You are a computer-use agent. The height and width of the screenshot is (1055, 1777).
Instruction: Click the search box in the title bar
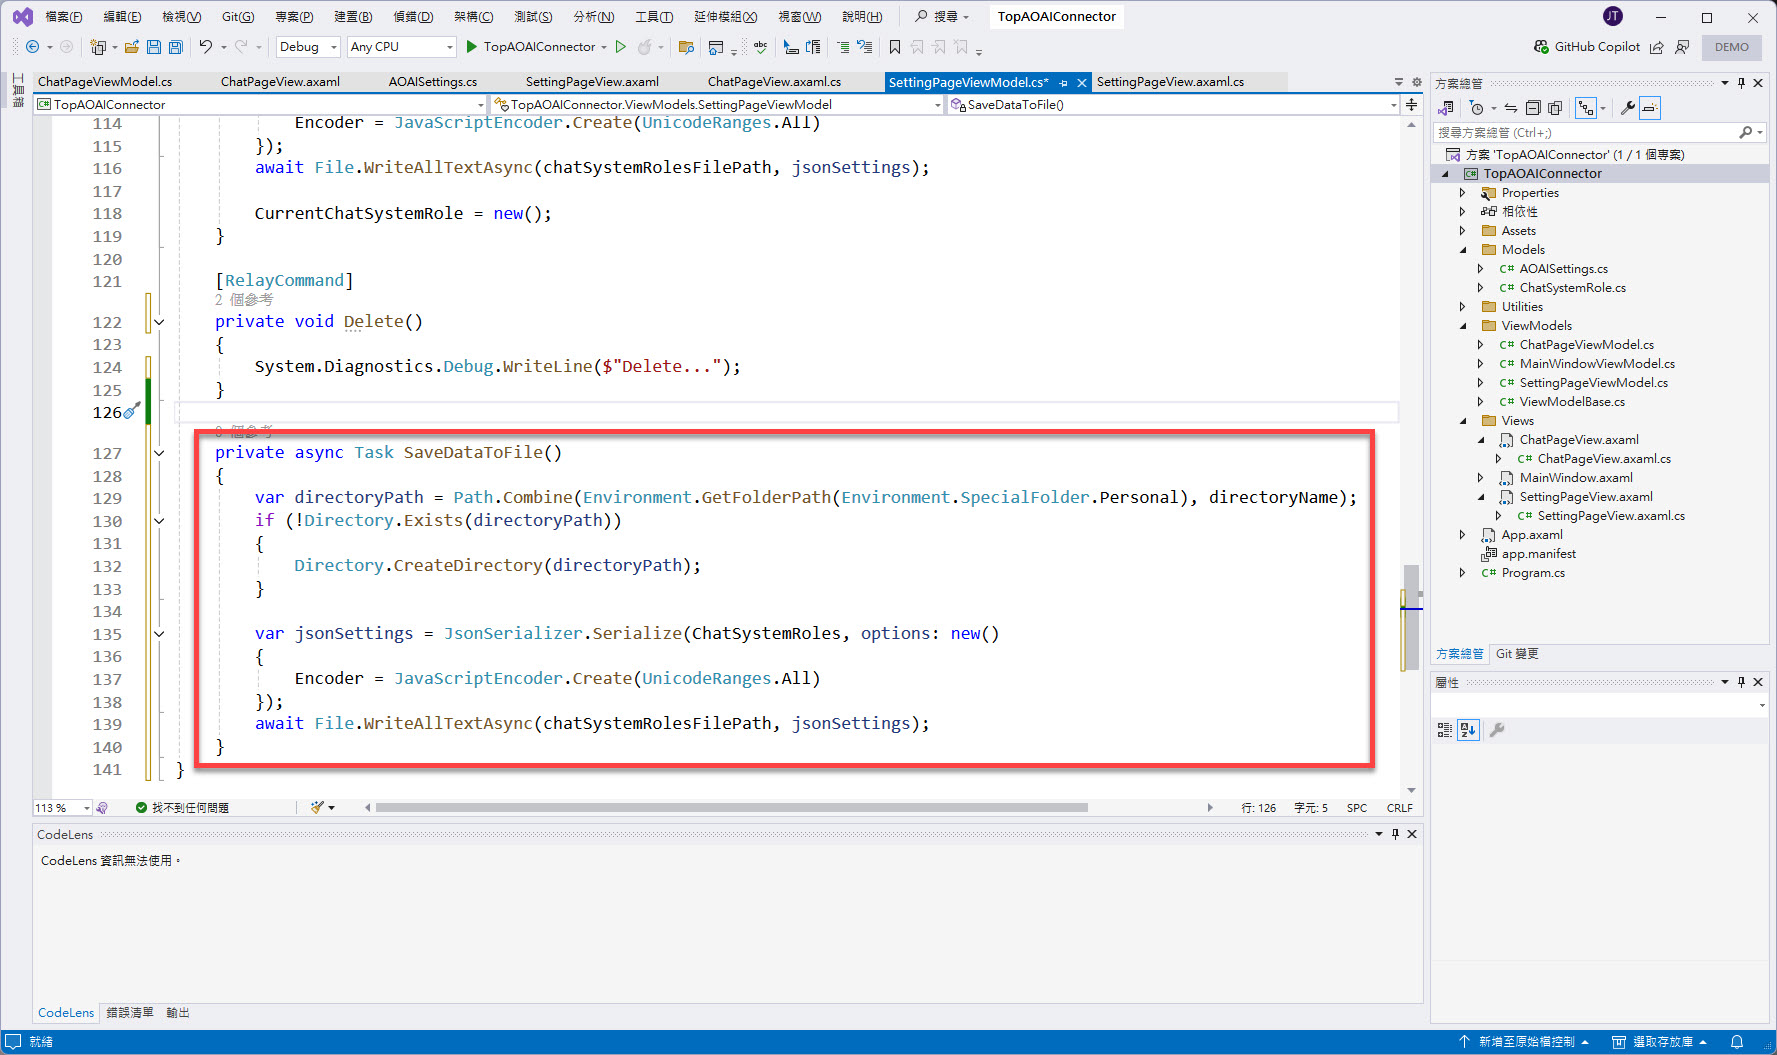(x=943, y=17)
